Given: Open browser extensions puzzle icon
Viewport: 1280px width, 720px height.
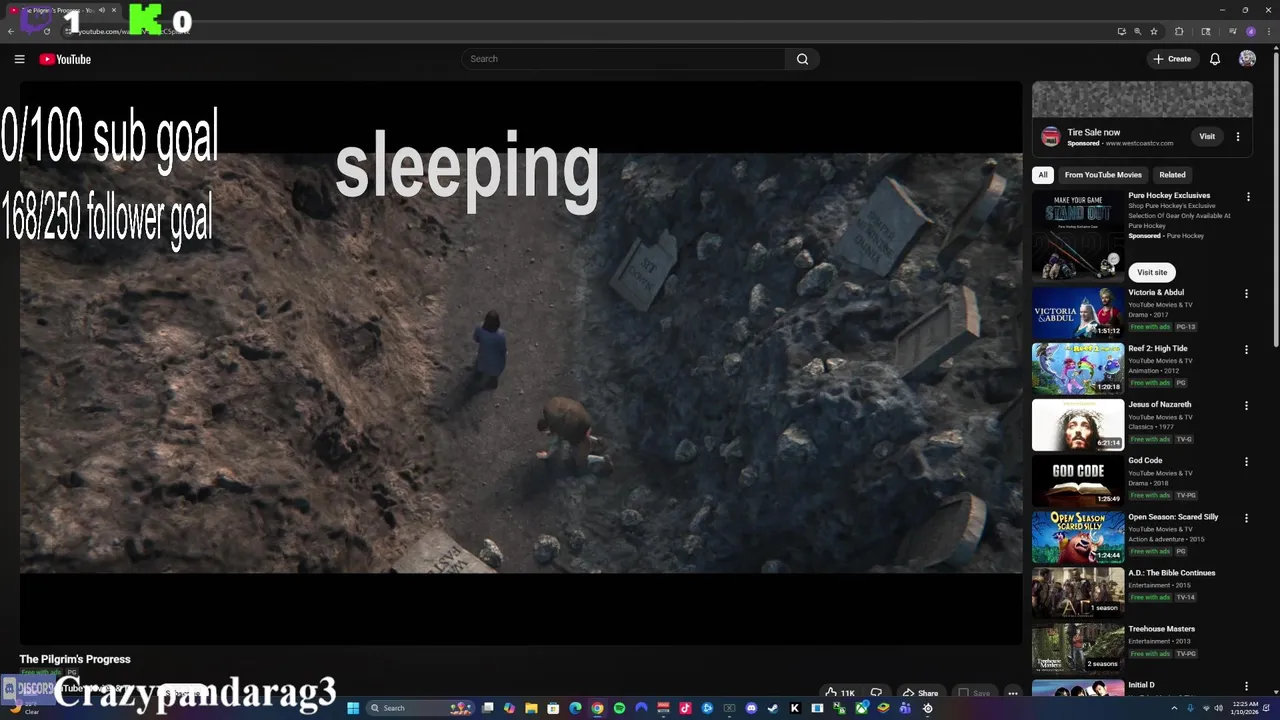Looking at the screenshot, I should click(1179, 31).
